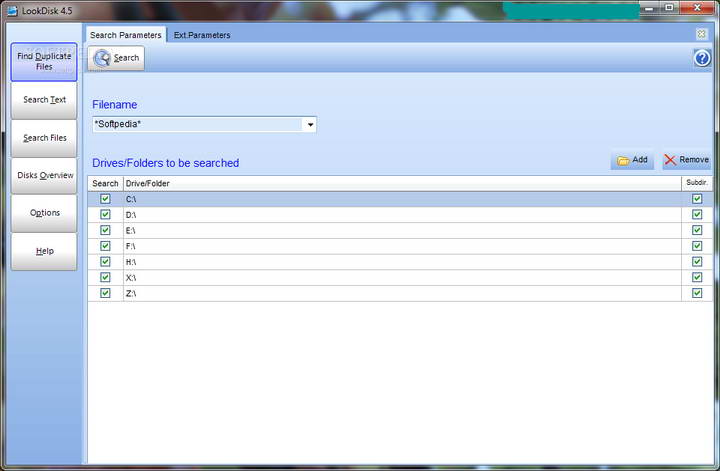Image resolution: width=720 pixels, height=471 pixels.
Task: Select the F:\ drive row text
Action: coord(130,246)
